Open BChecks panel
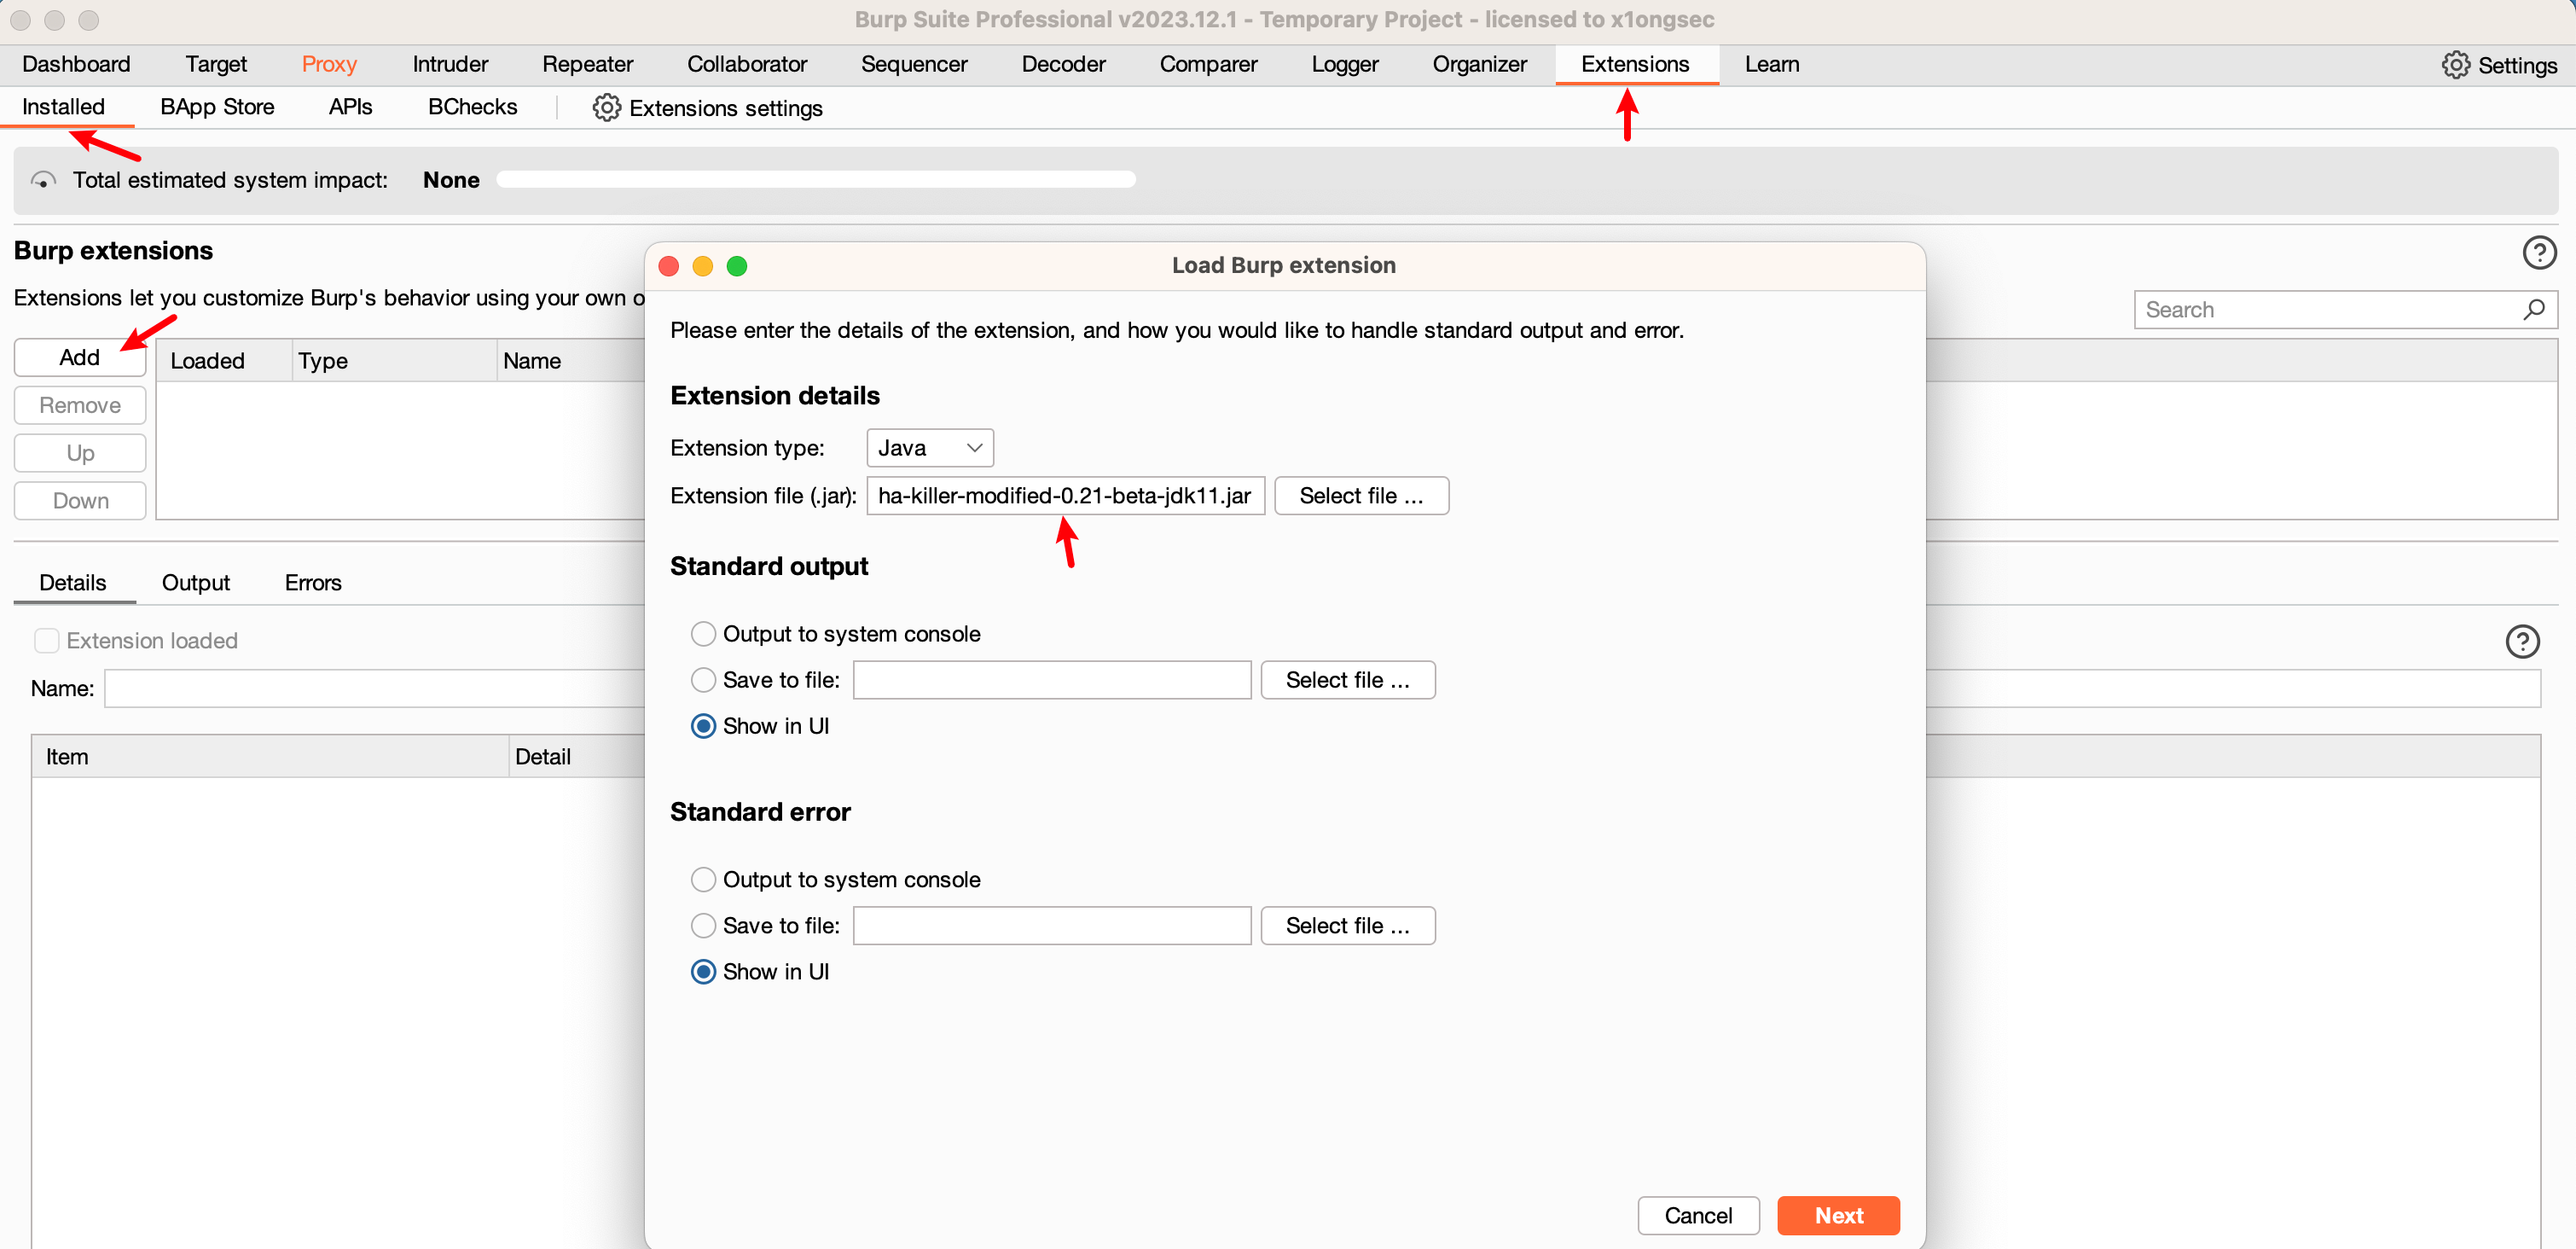The width and height of the screenshot is (2576, 1249). coord(472,108)
